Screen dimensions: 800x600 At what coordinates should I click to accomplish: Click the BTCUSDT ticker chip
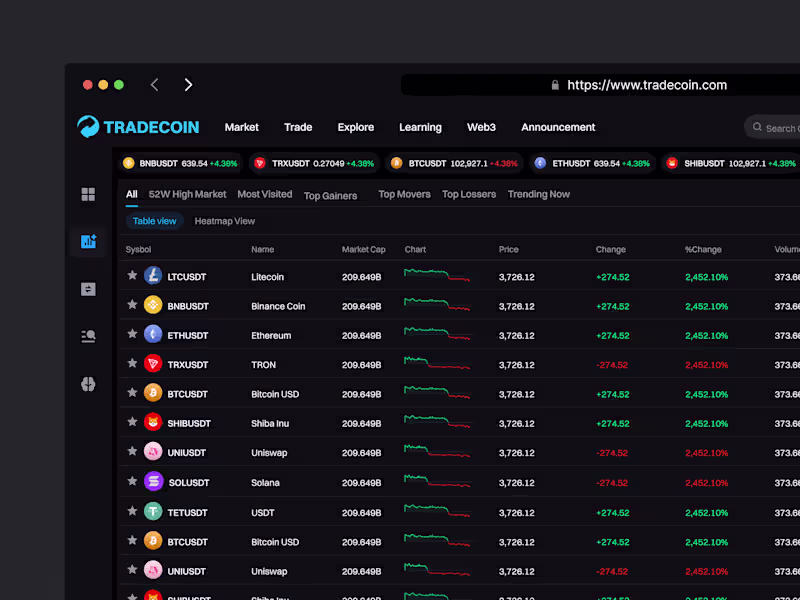point(454,163)
